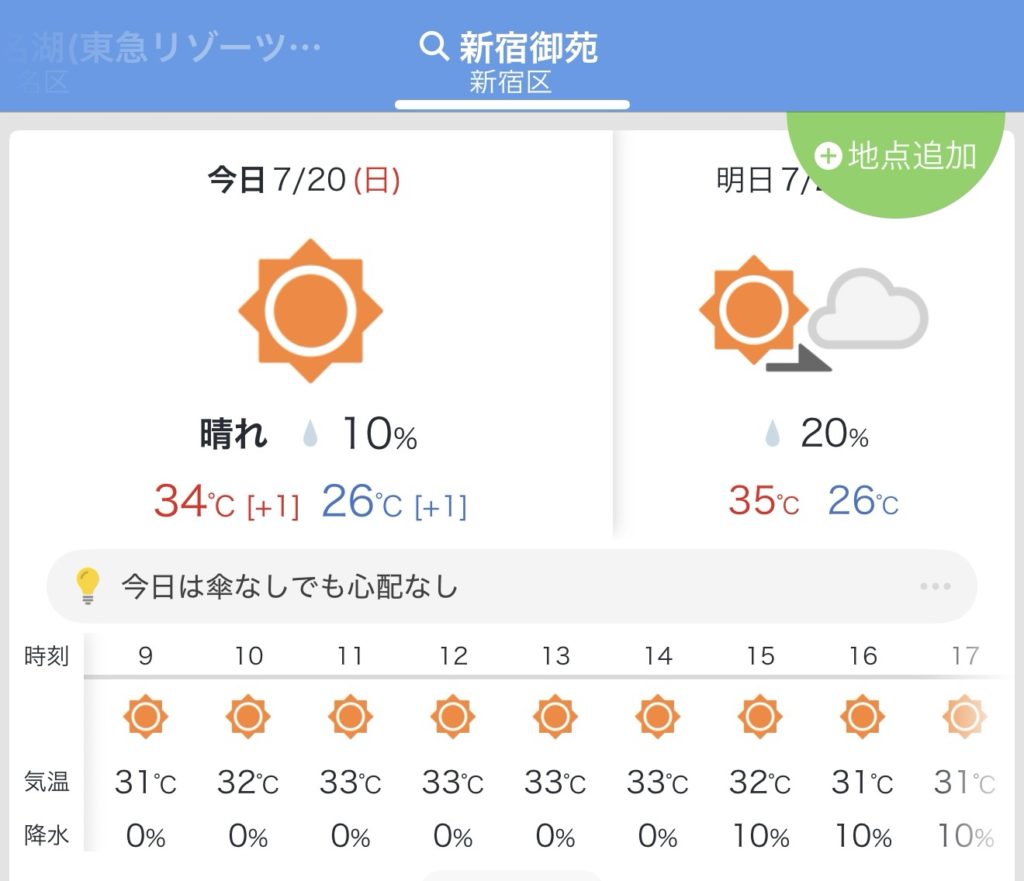Select the sun icon for 12 o'clock
The height and width of the screenshot is (881, 1024).
[453, 717]
